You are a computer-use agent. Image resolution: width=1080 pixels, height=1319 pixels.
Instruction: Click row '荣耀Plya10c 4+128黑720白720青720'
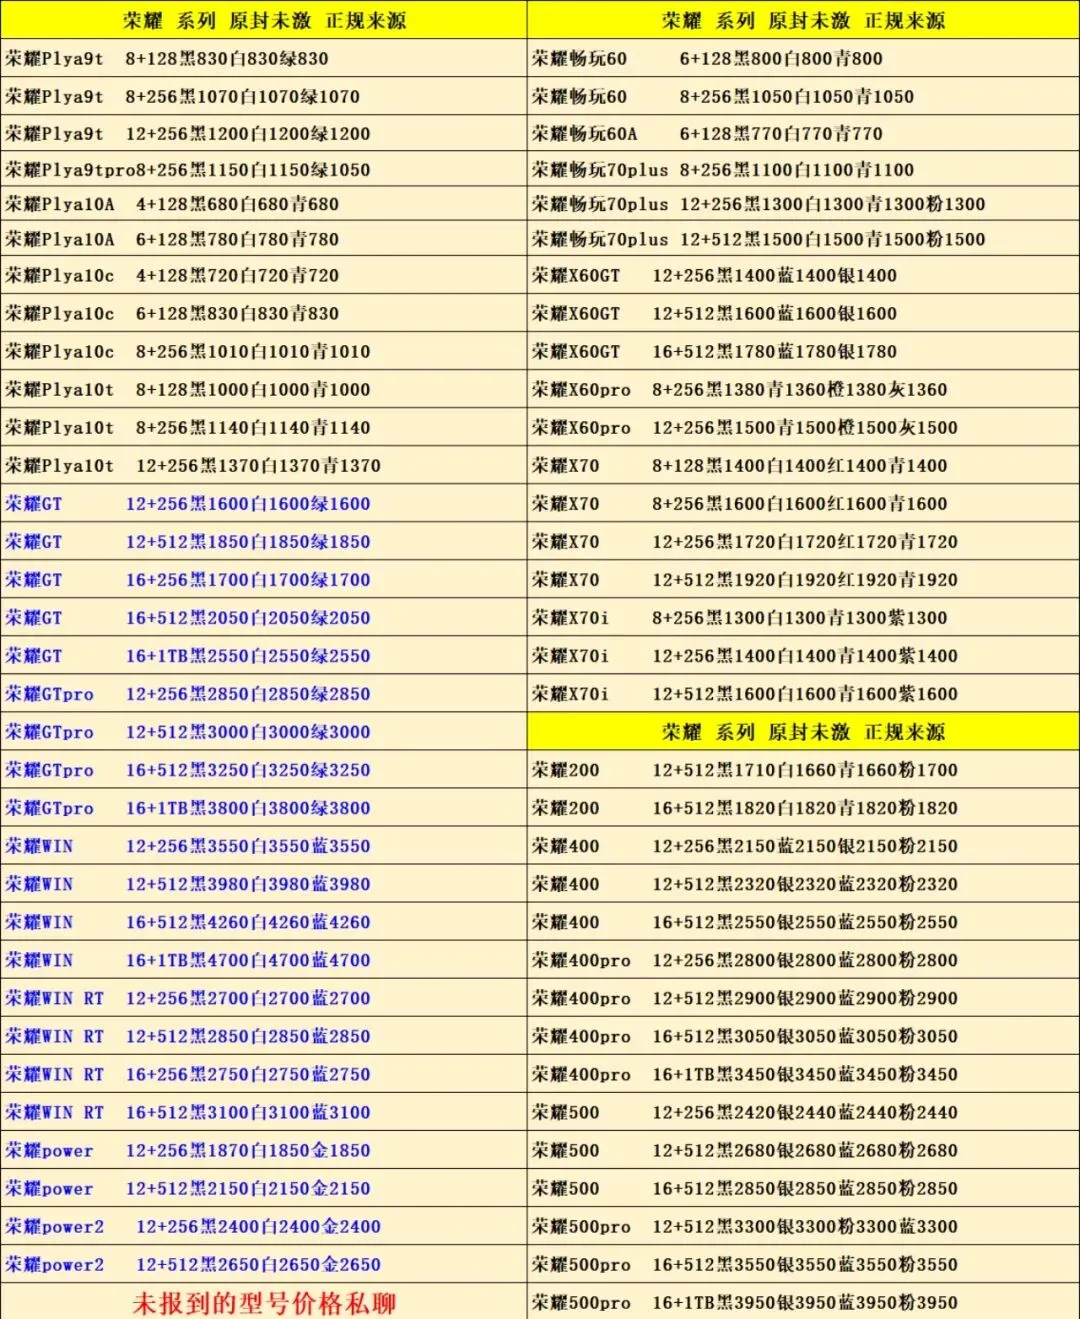coord(264,276)
